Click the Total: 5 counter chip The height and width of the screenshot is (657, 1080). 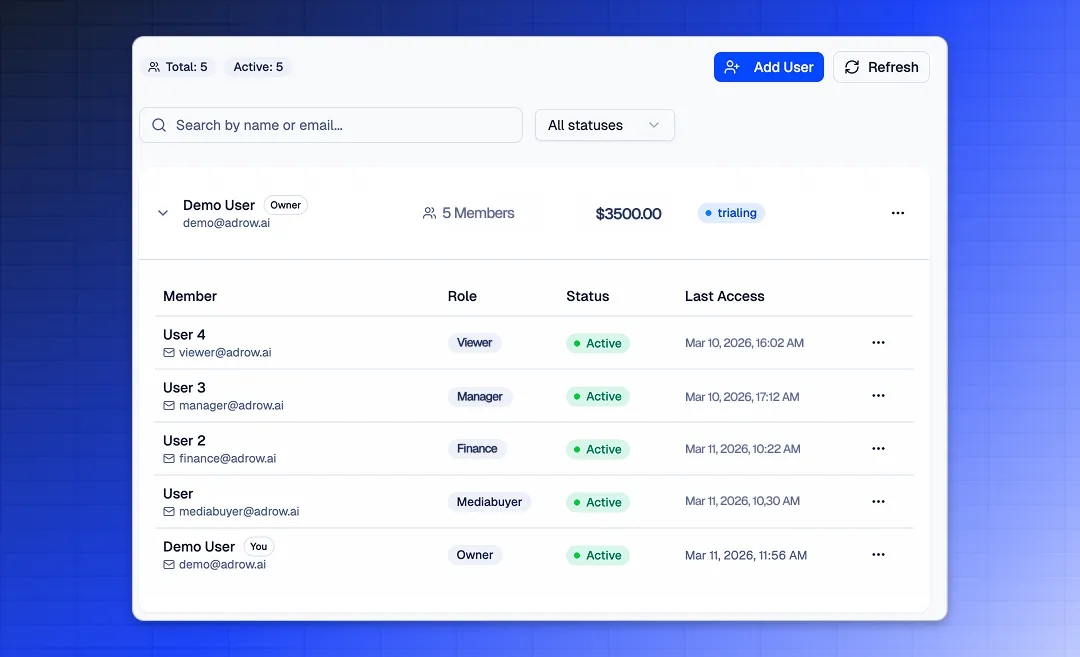pos(178,67)
